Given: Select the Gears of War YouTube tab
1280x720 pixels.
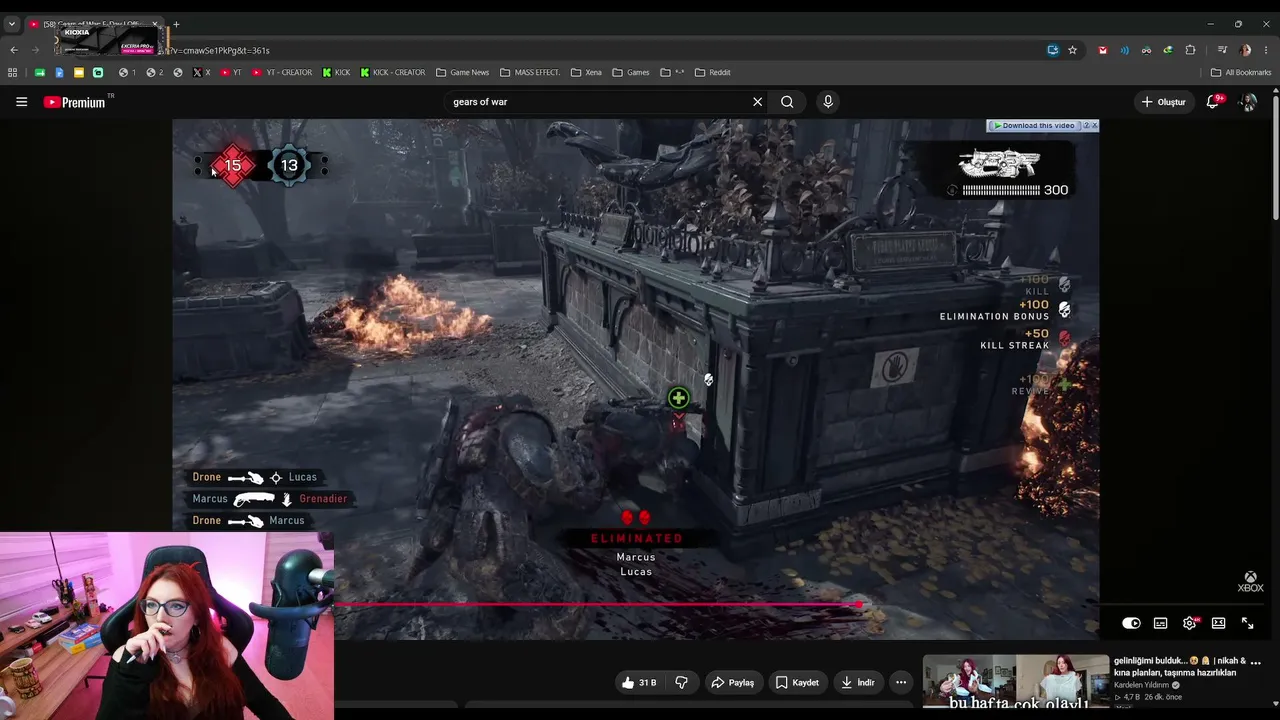Looking at the screenshot, I should [94, 24].
